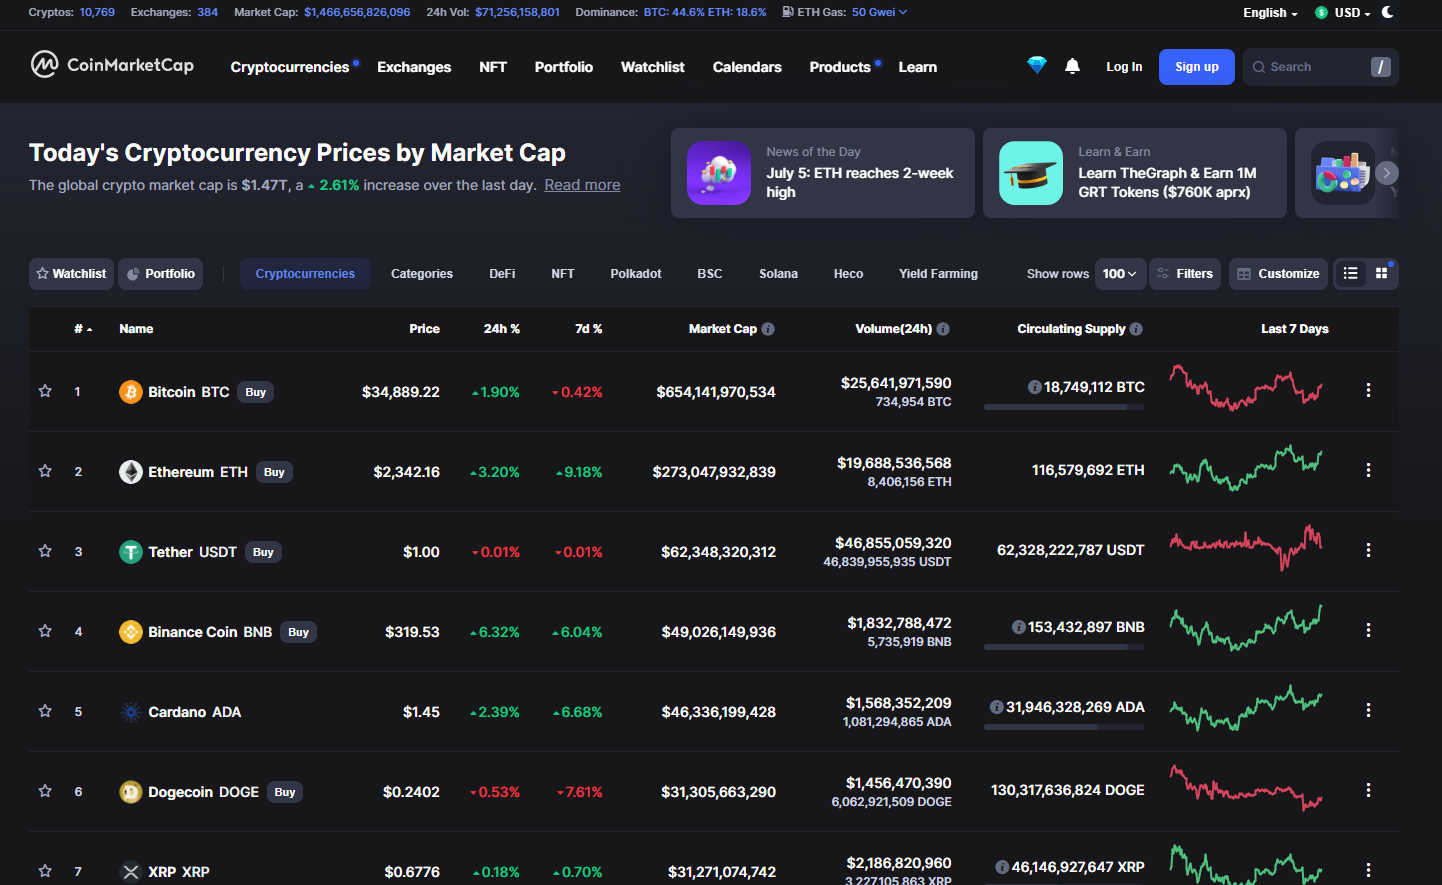Star Dogecoin for the watchlist
1442x885 pixels.
tap(45, 791)
